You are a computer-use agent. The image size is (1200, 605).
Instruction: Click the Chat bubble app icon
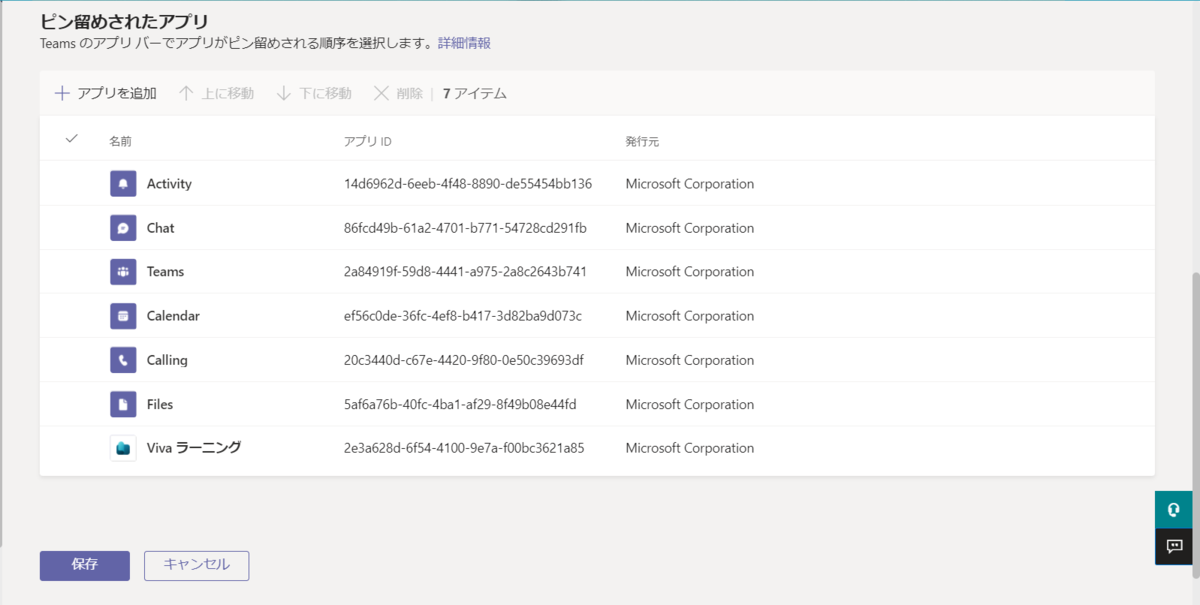pos(123,228)
